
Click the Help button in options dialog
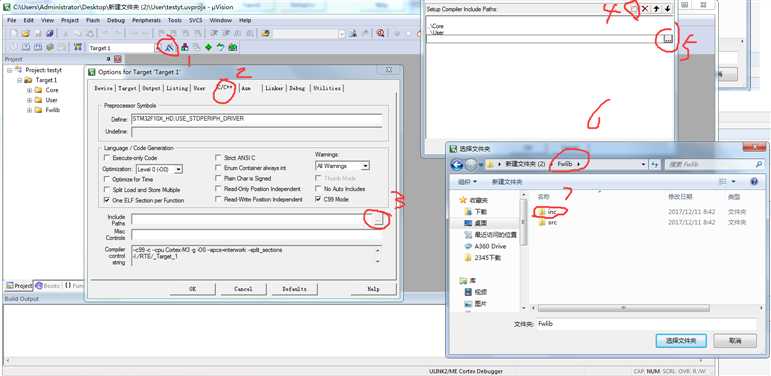pos(373,289)
